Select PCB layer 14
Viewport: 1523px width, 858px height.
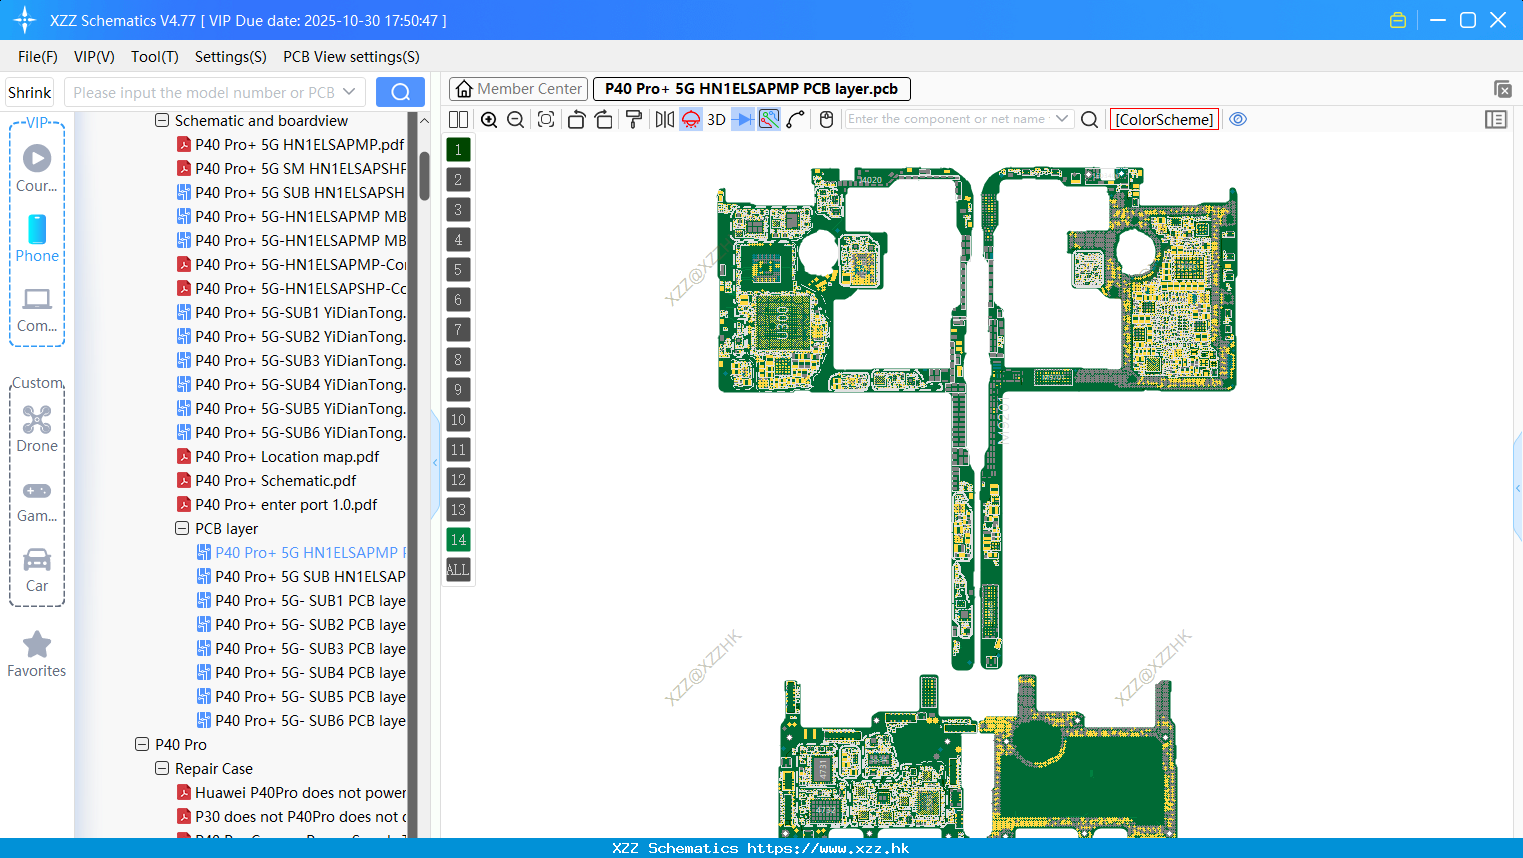pyautogui.click(x=458, y=540)
